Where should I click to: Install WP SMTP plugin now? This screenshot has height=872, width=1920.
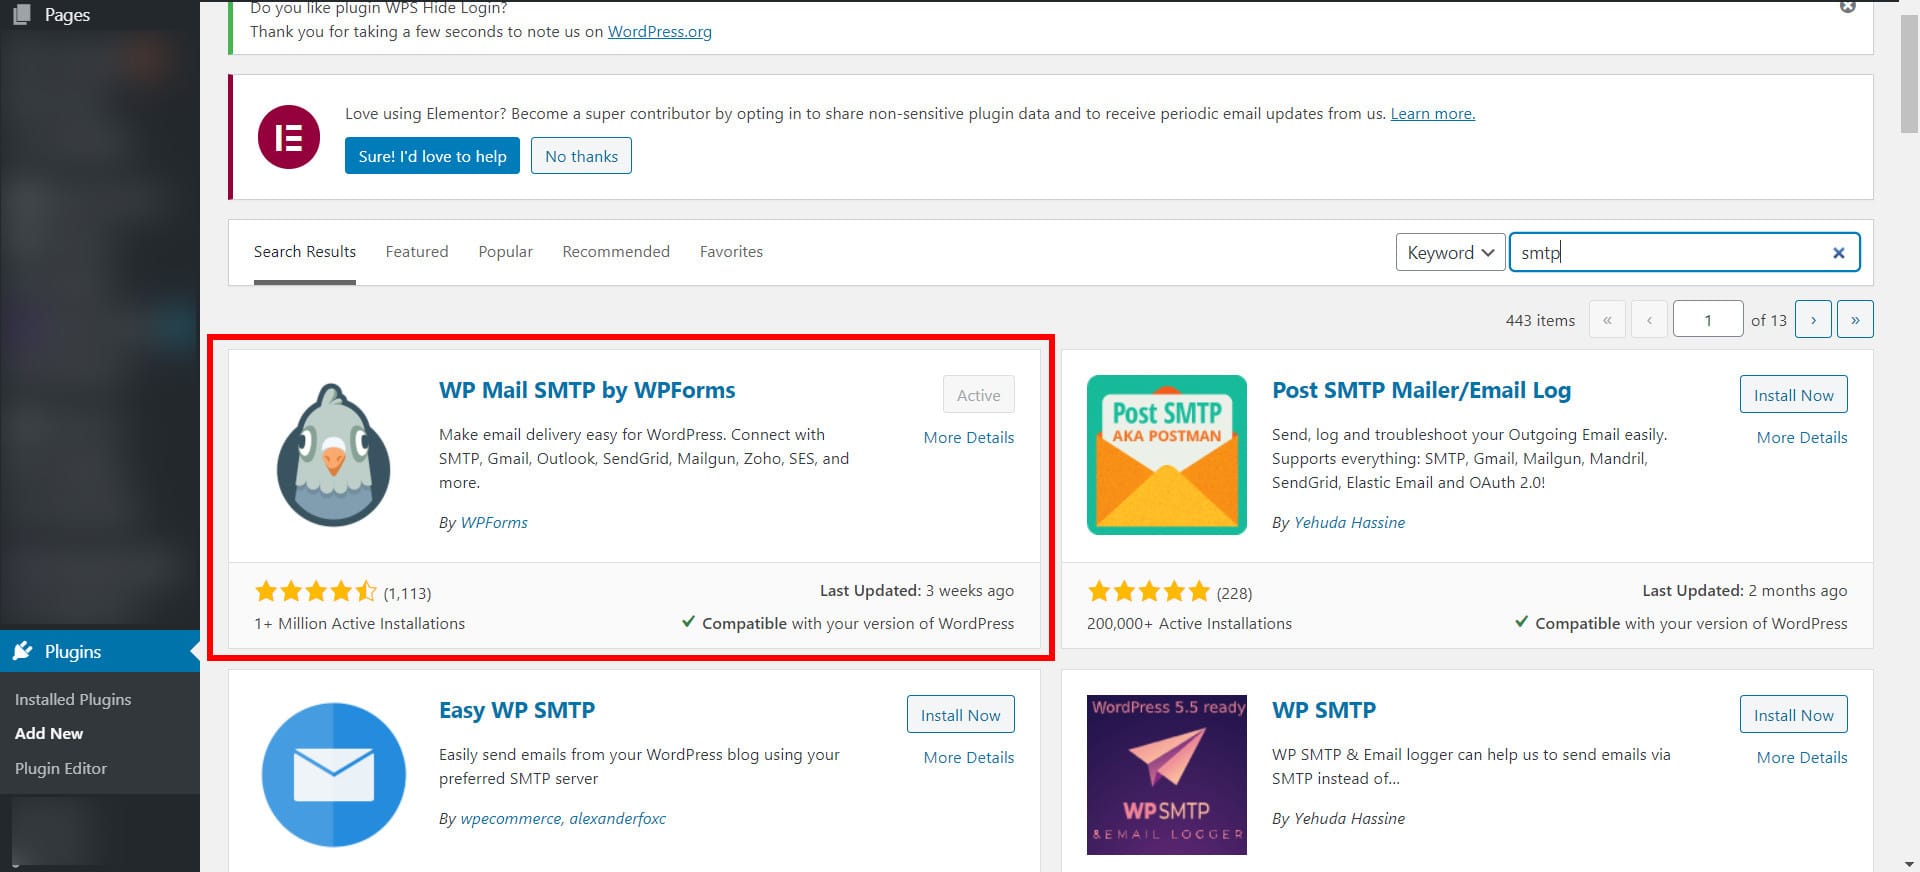(1793, 715)
